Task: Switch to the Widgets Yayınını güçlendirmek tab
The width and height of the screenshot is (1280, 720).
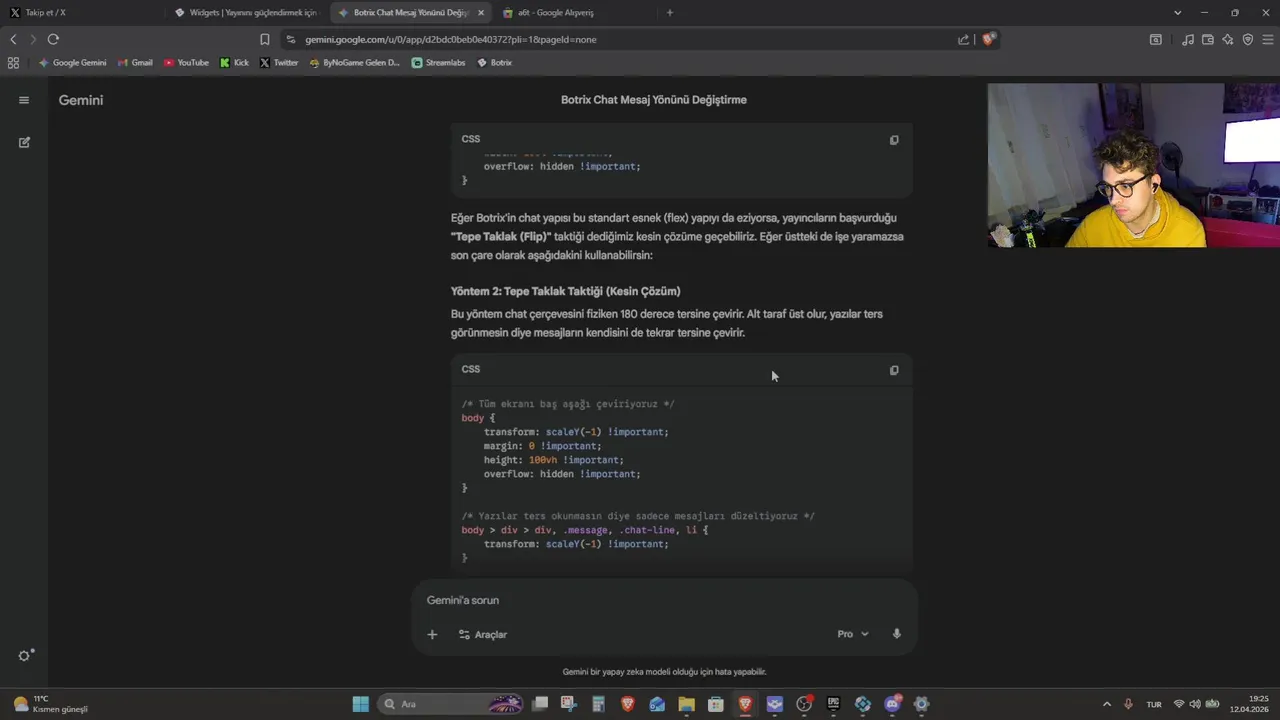Action: 245,13
